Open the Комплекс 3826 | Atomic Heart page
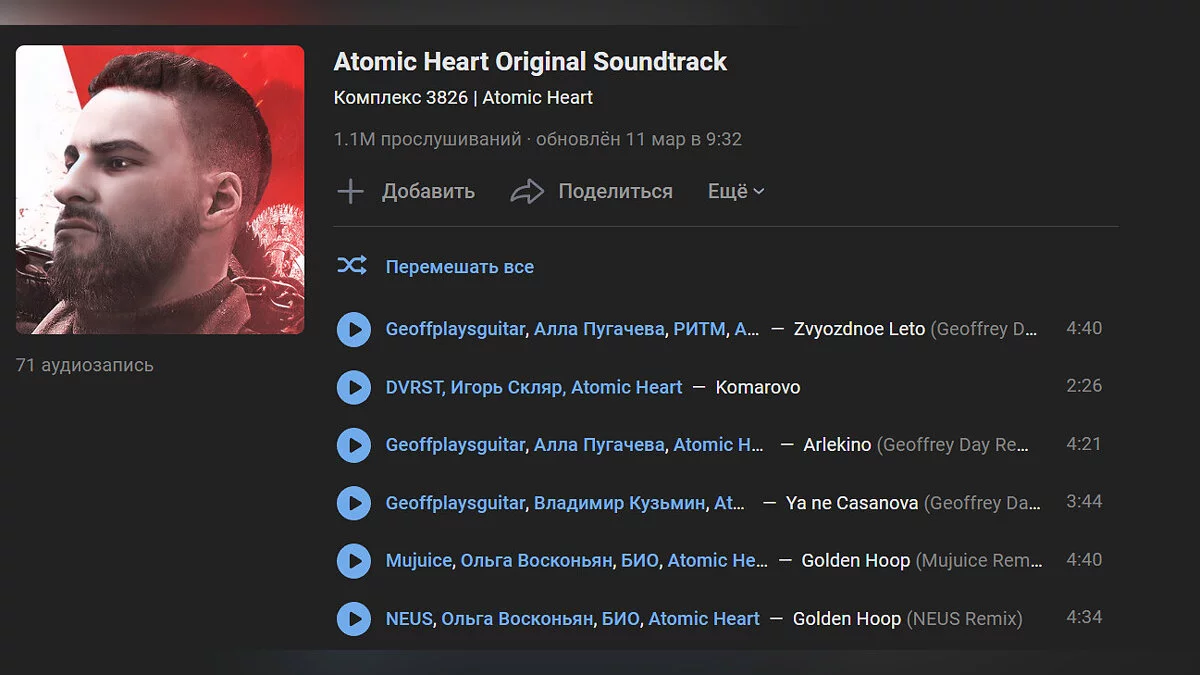This screenshot has height=675, width=1200. point(463,97)
